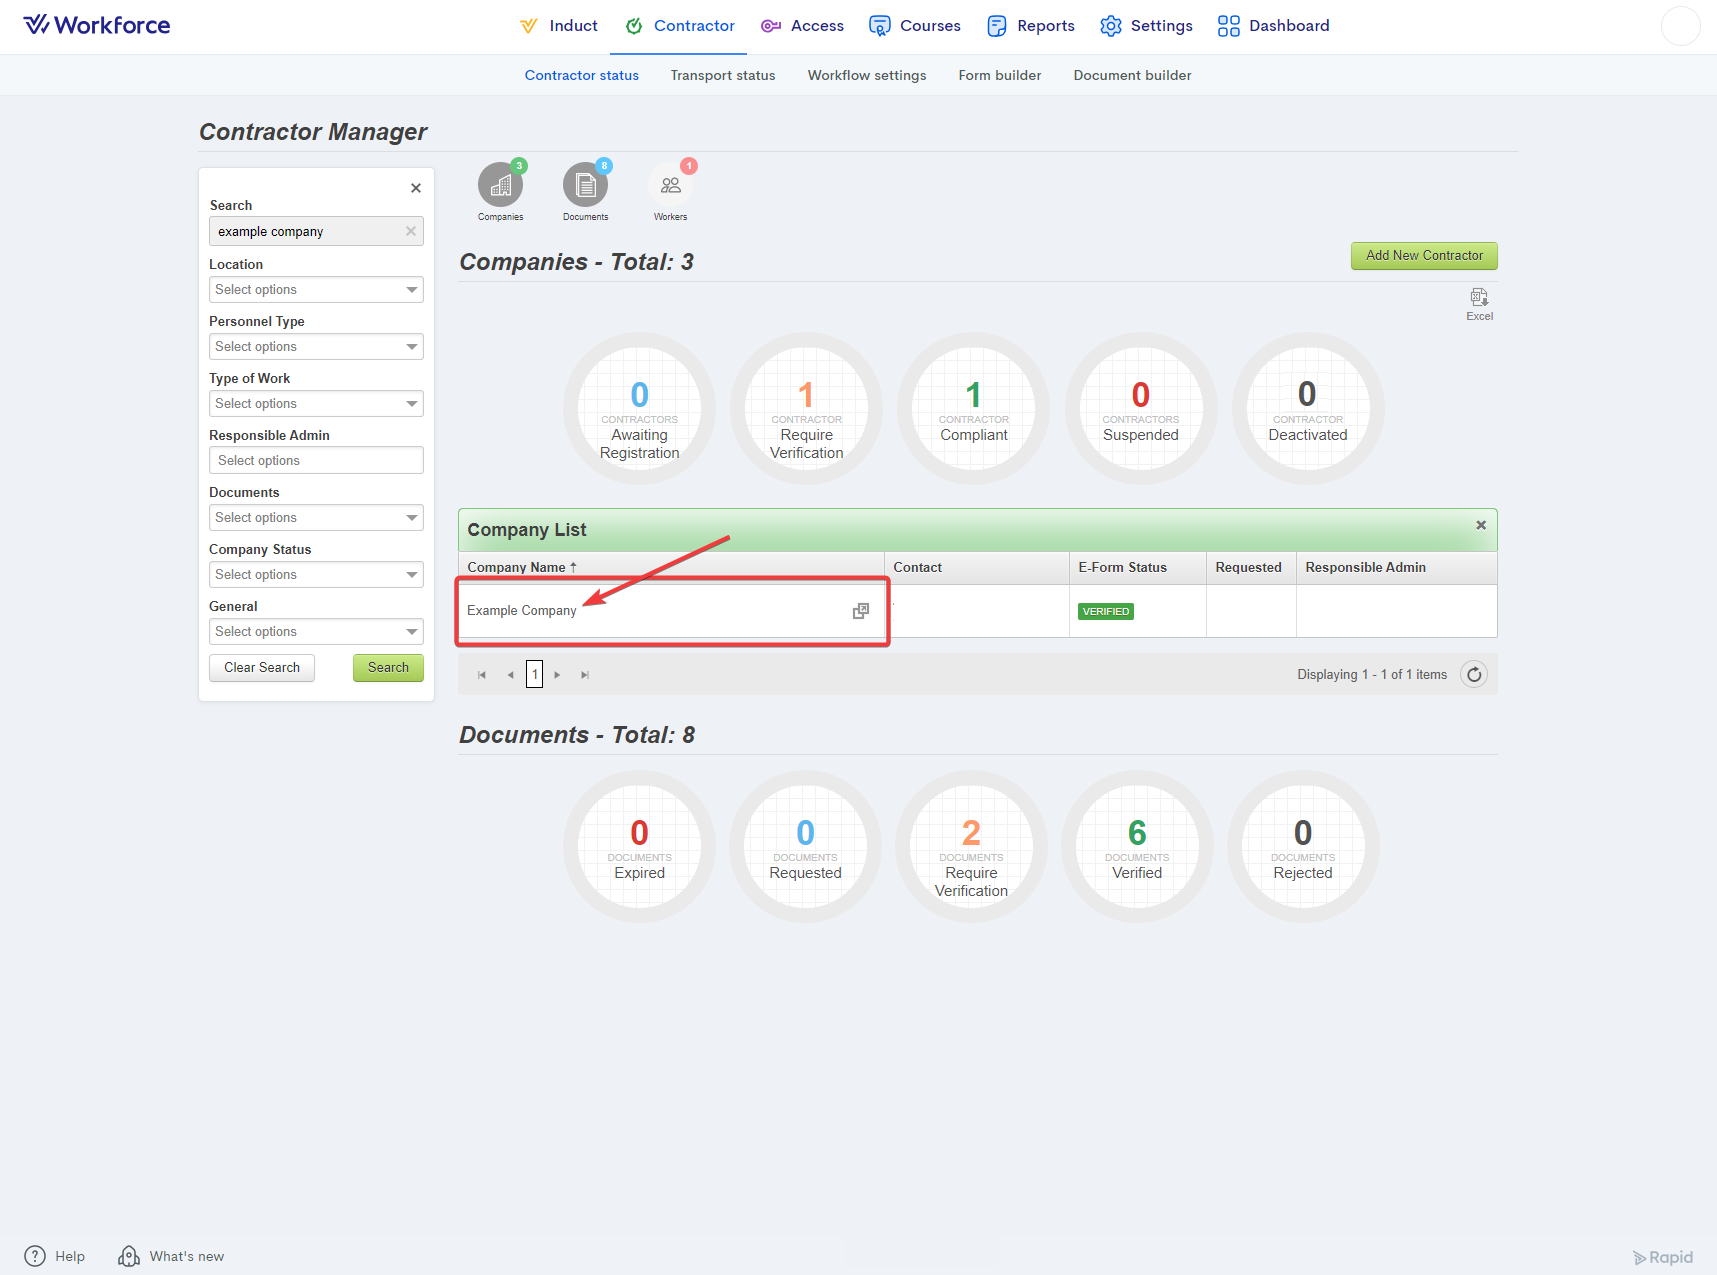Screen dimensions: 1717x1275
Task: Click the Responsible Admin input field
Action: pyautogui.click(x=316, y=461)
